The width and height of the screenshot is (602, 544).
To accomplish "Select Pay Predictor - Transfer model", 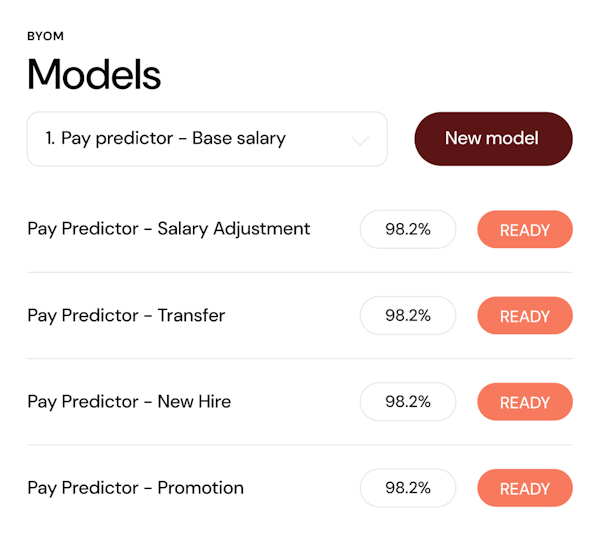I will tap(126, 315).
